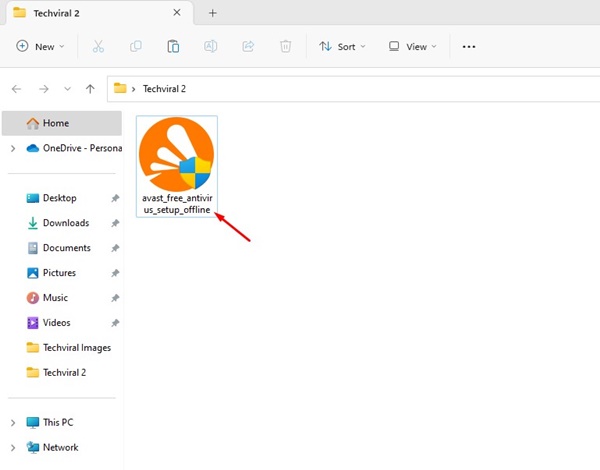Click the Share icon in toolbar
Screen dimensions: 600x470
coord(248,47)
